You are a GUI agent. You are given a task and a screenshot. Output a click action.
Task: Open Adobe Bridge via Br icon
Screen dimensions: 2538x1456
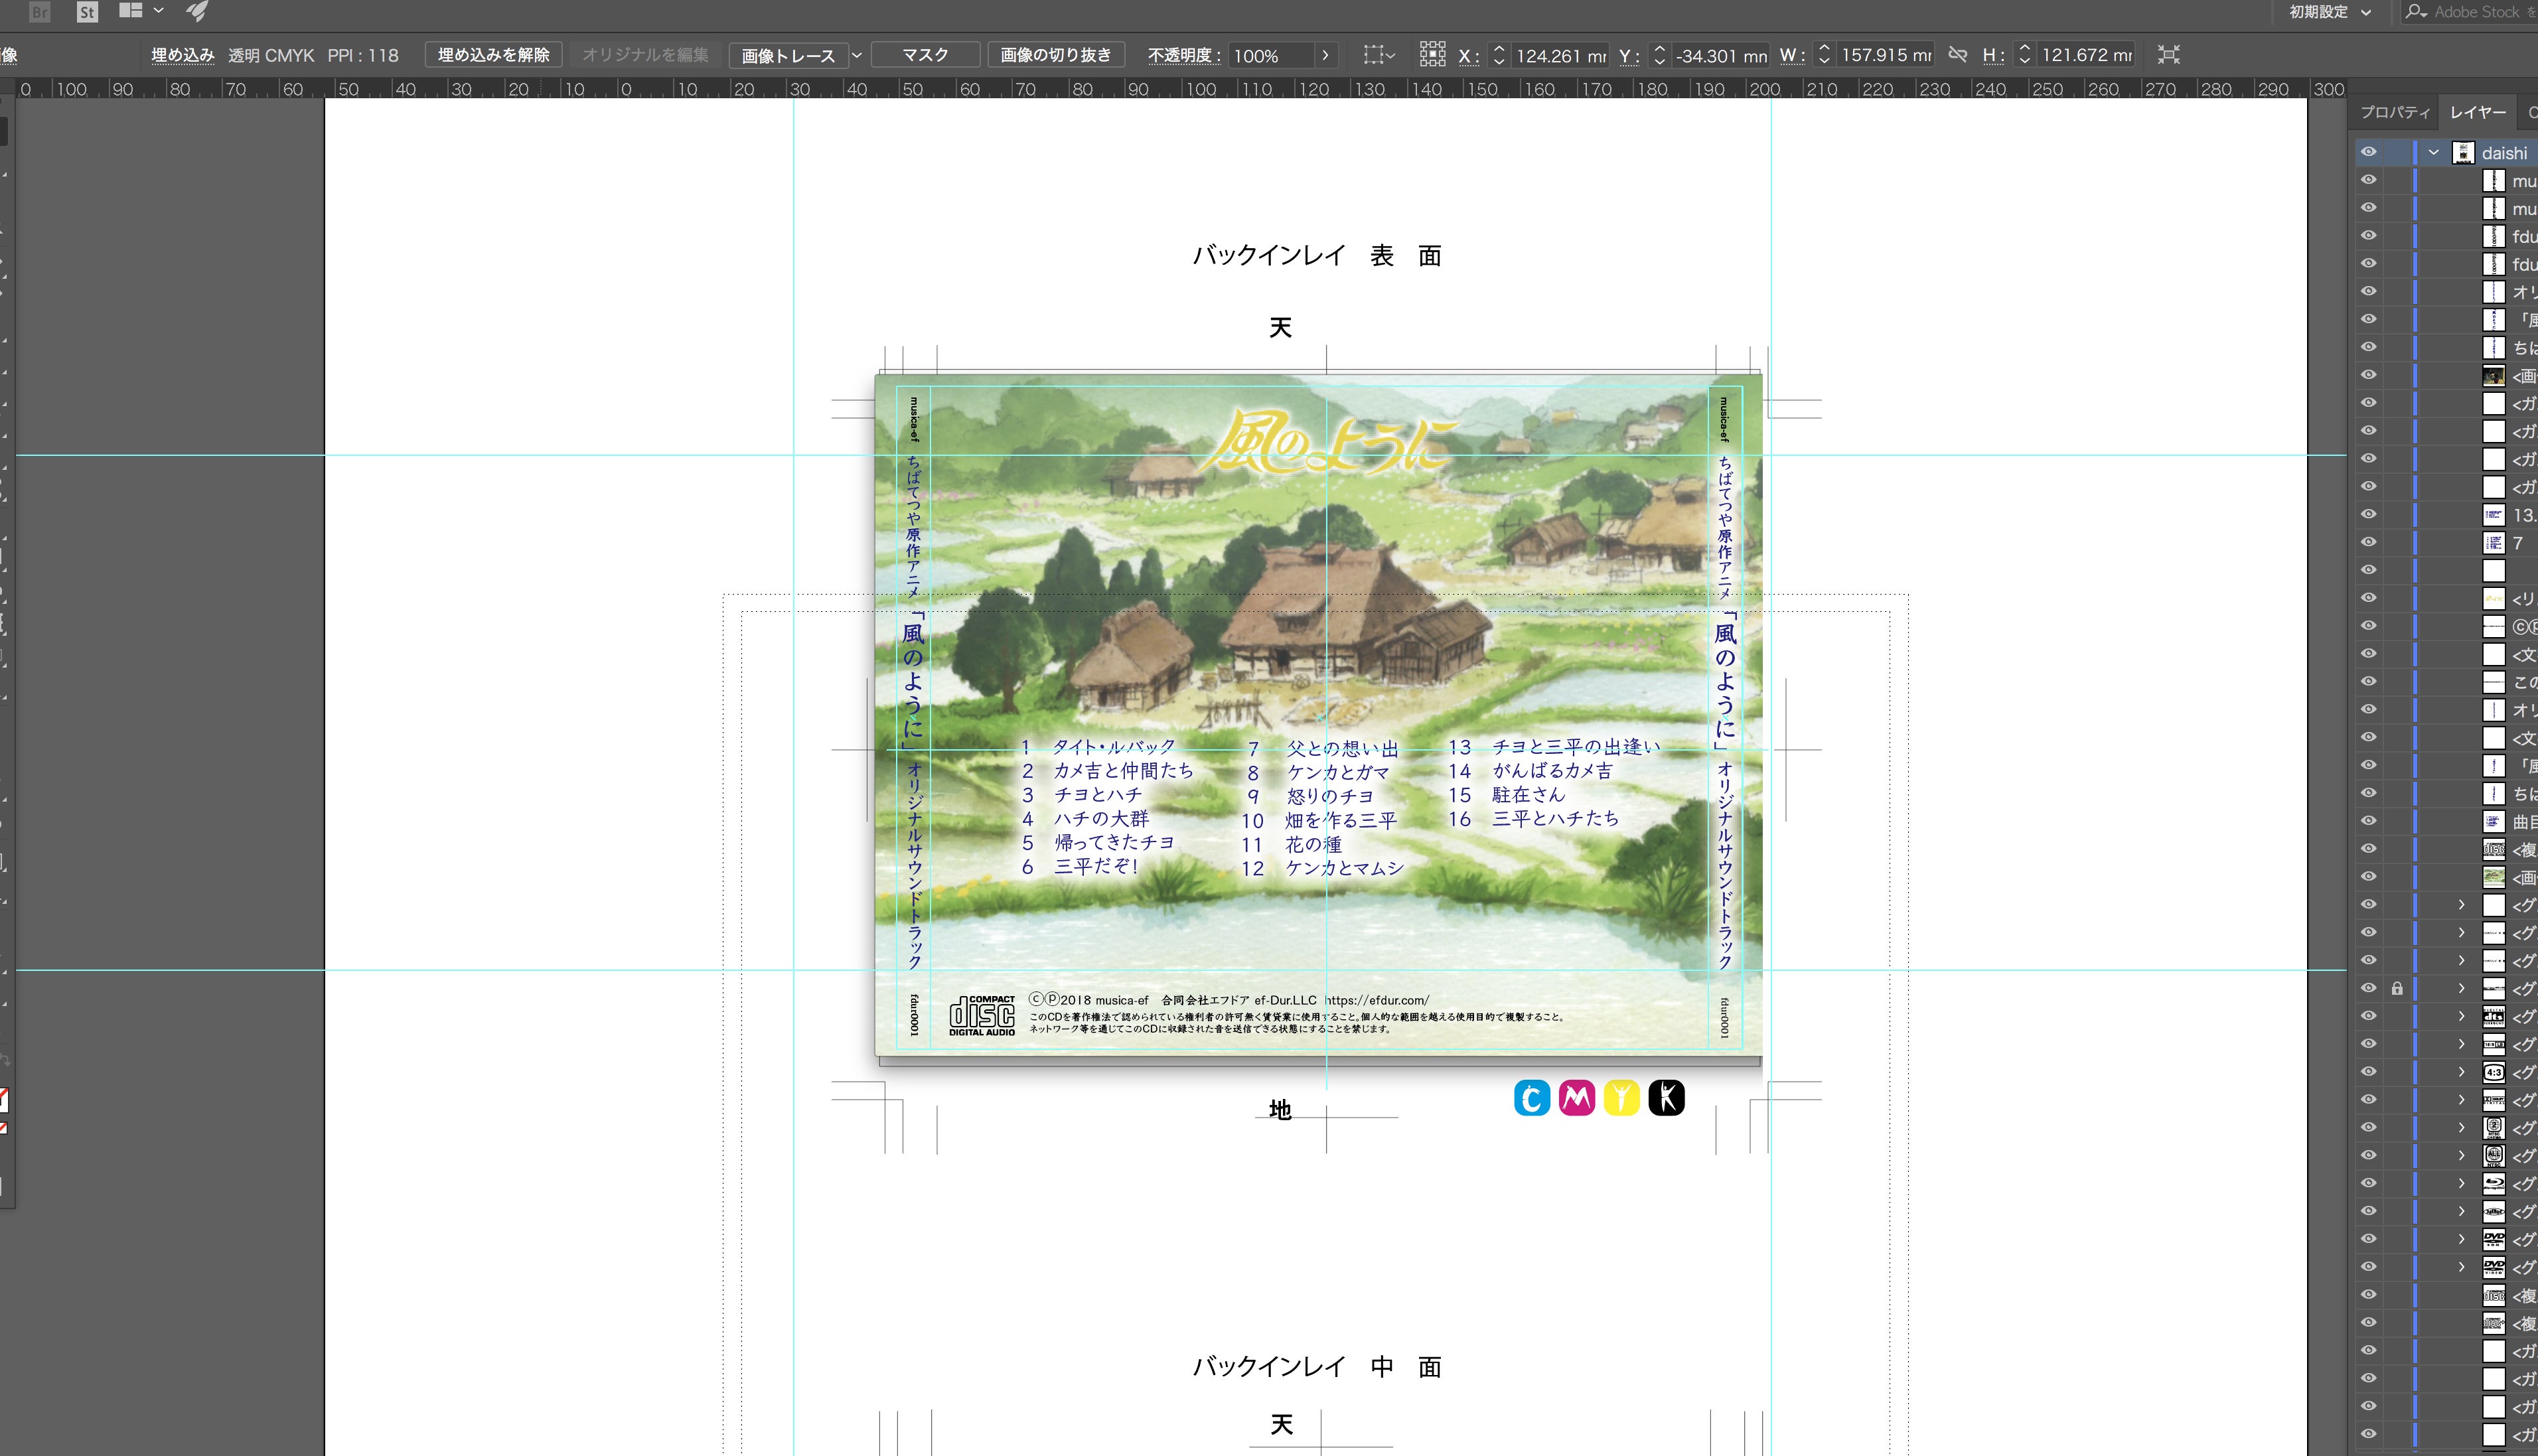[40, 12]
